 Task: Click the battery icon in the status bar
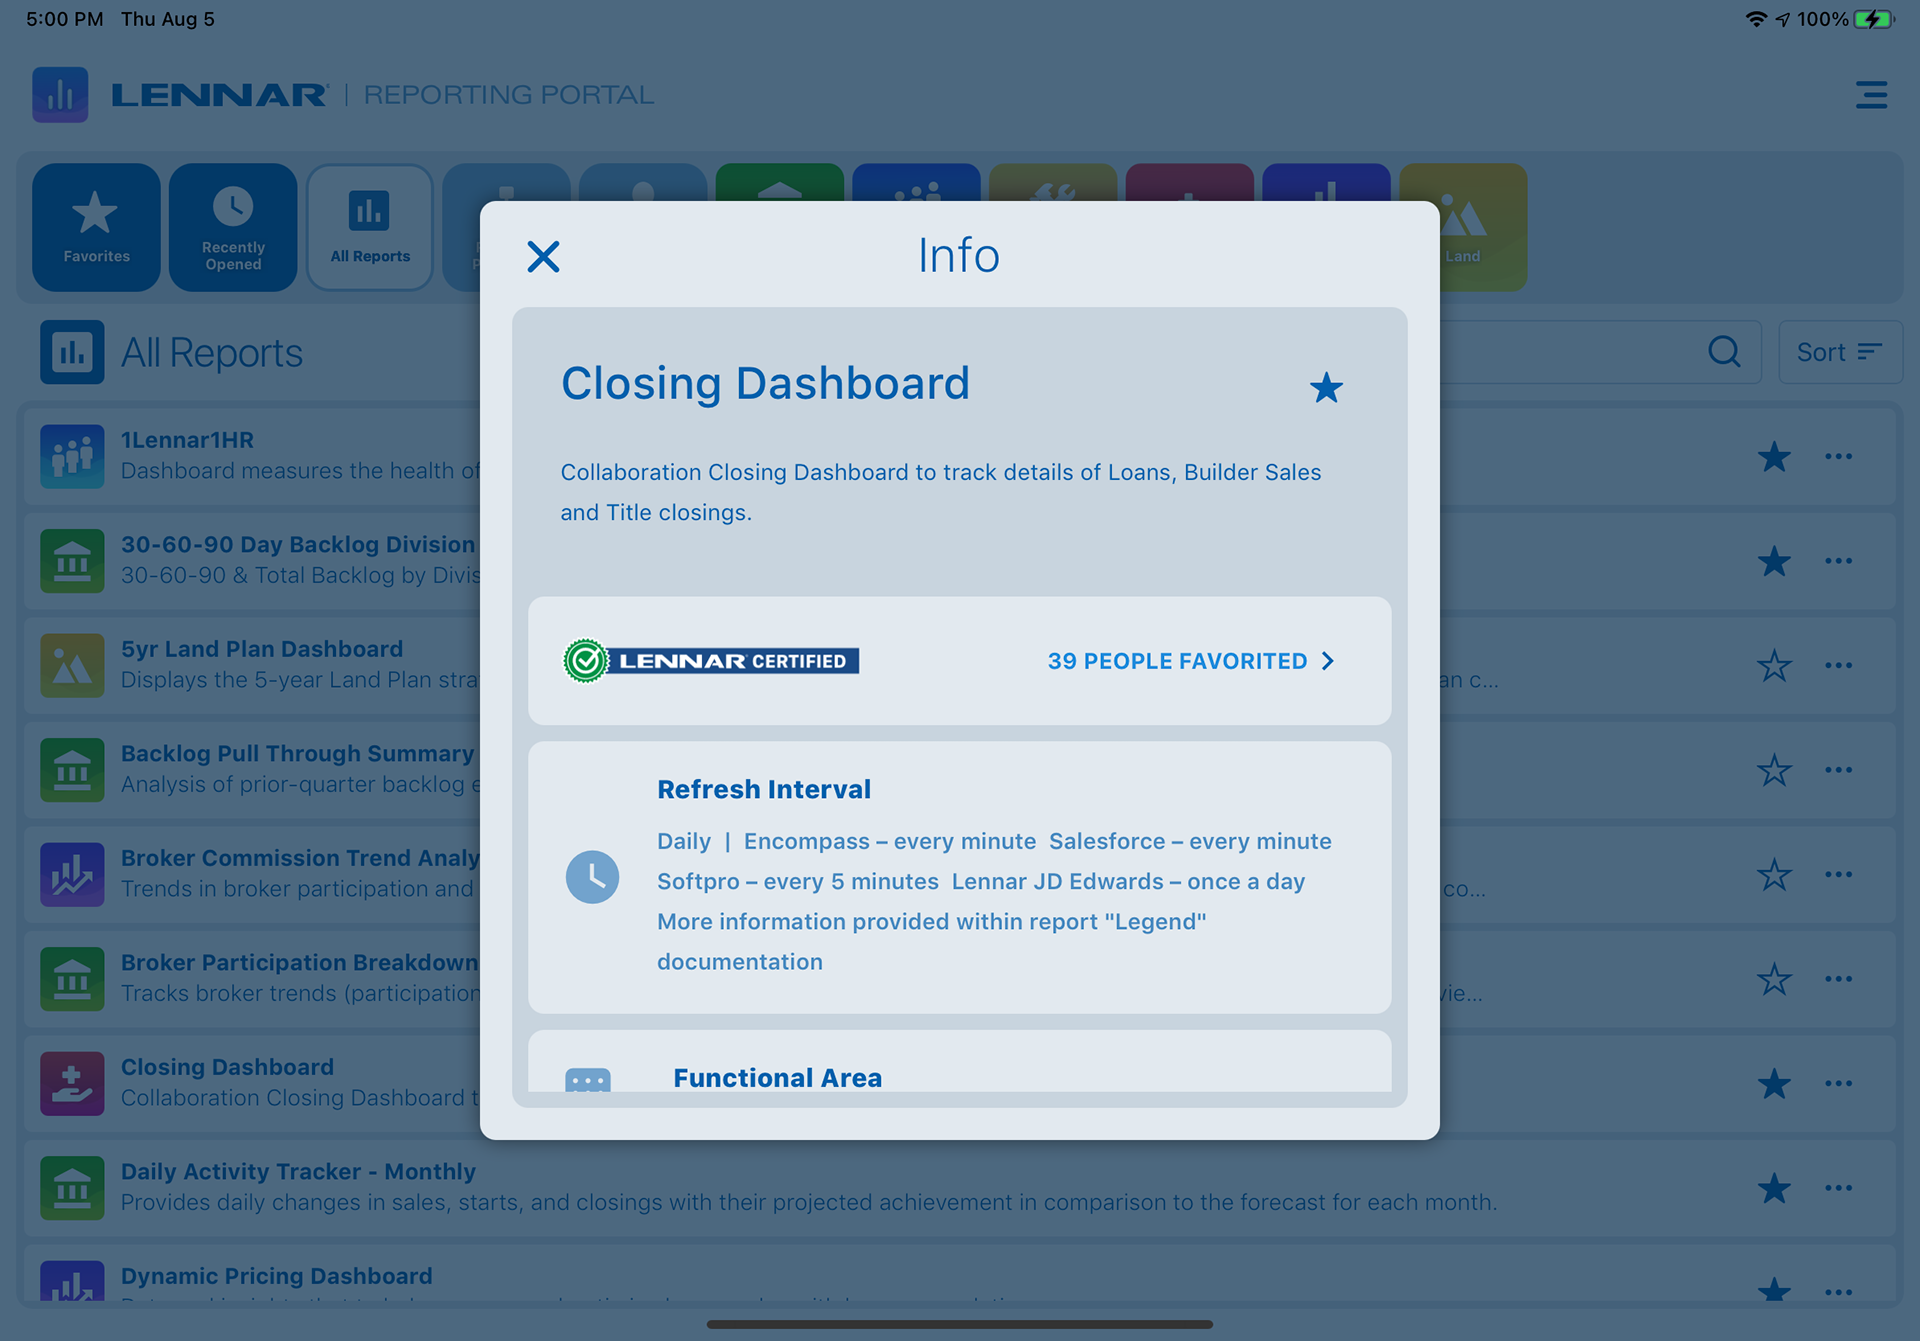coord(1874,19)
